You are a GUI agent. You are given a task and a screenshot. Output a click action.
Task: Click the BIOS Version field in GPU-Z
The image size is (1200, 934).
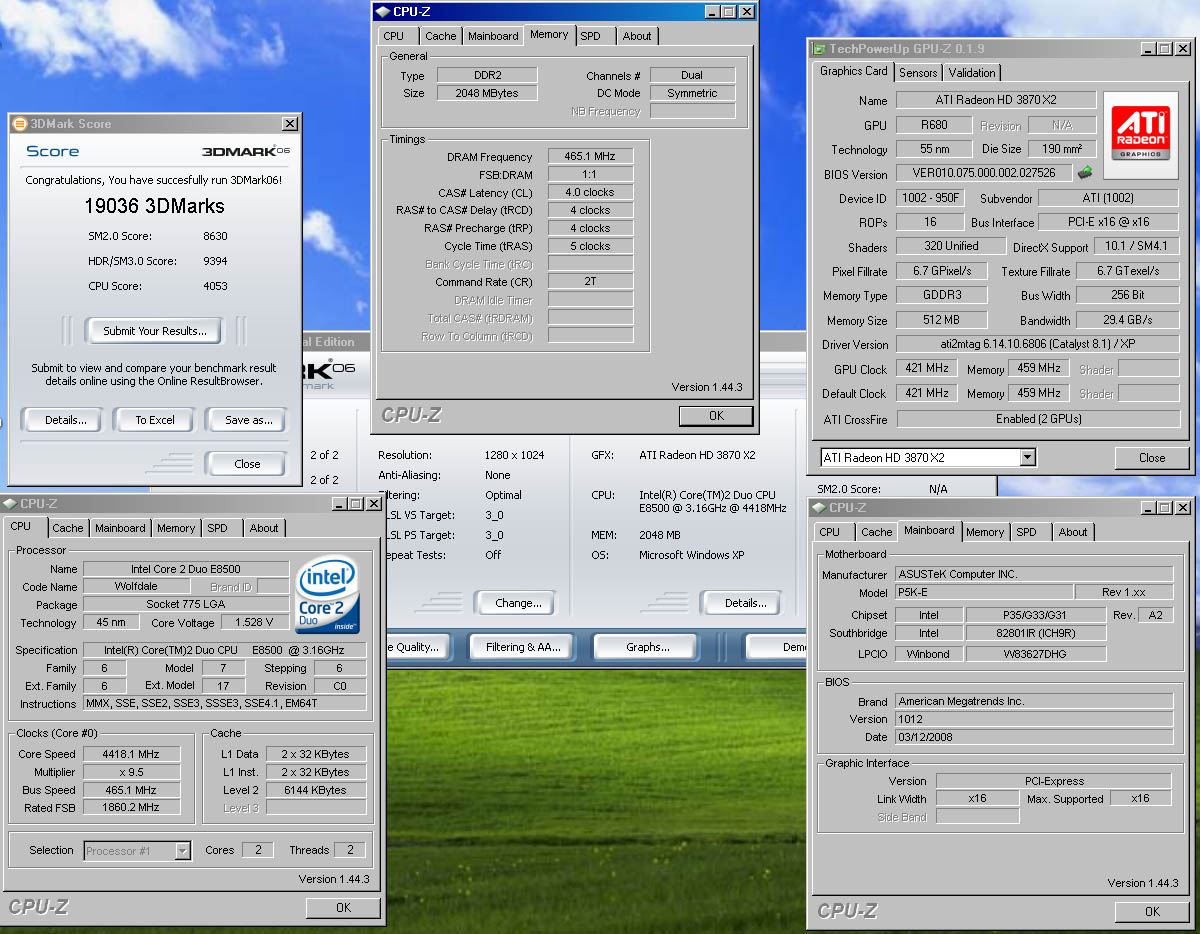984,174
